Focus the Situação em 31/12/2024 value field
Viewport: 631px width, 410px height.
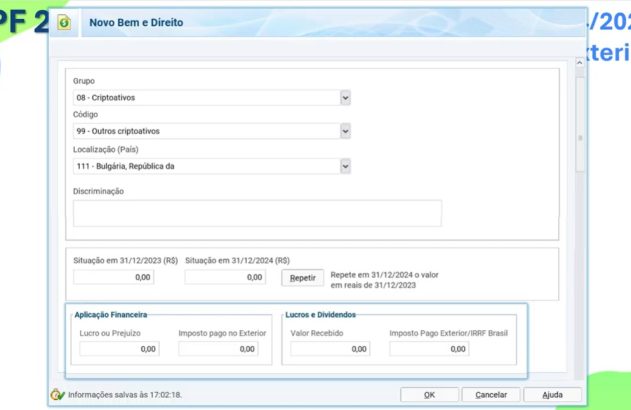[225, 277]
